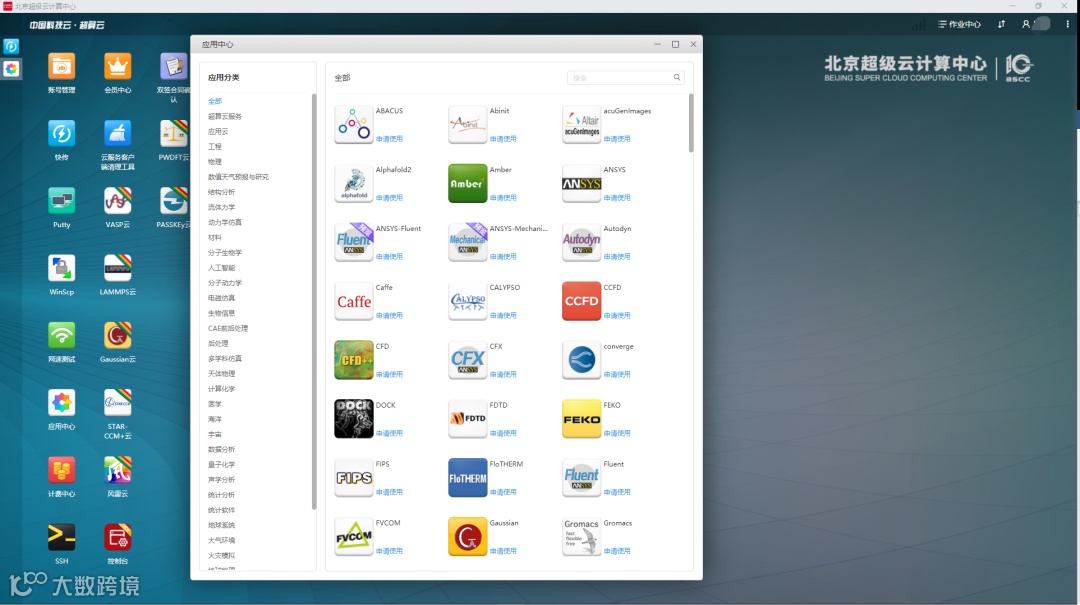Click the transfer arrows icon in top bar
The image size is (1080, 605).
[1001, 24]
